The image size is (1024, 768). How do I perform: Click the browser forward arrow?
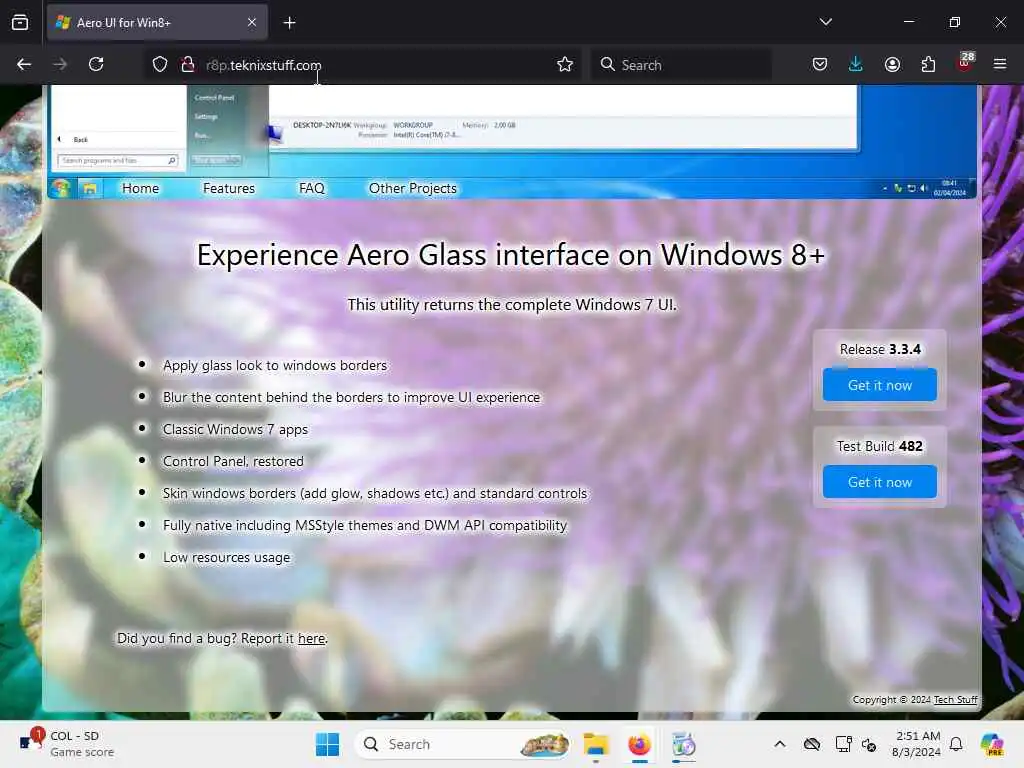60,64
